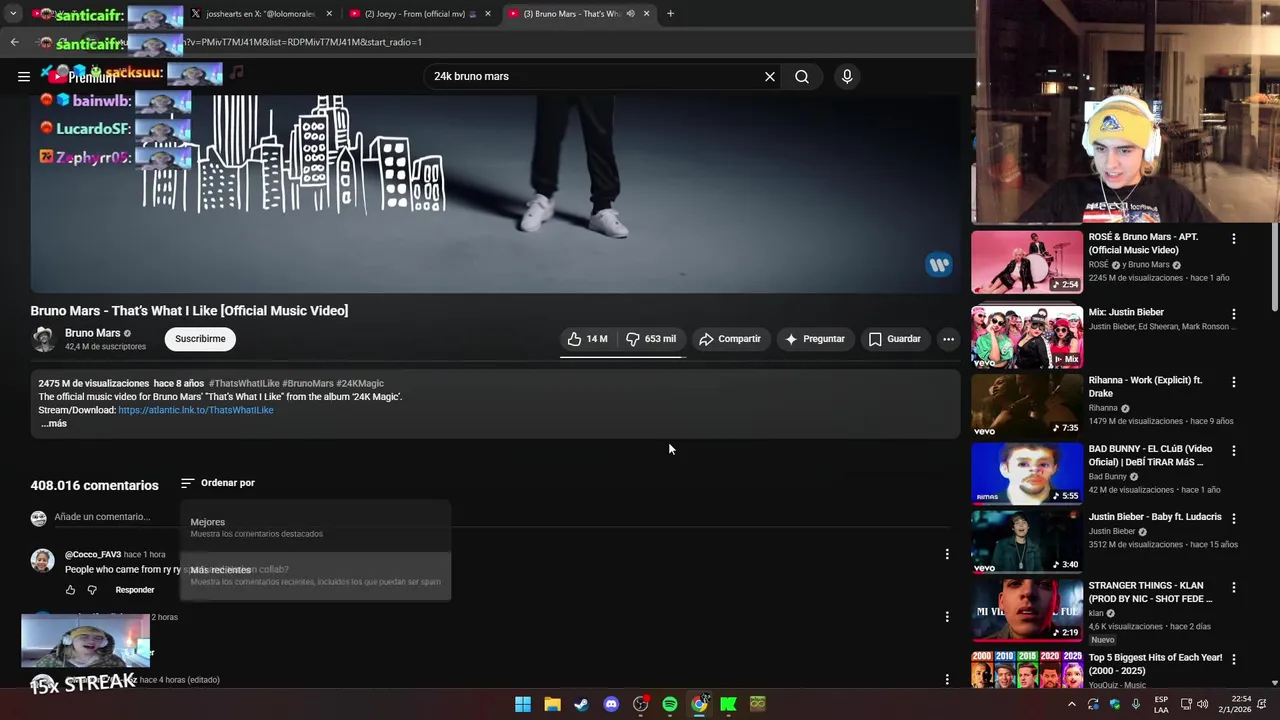Open more actions menu beside Guardar
The height and width of the screenshot is (720, 1280).
[x=948, y=339]
